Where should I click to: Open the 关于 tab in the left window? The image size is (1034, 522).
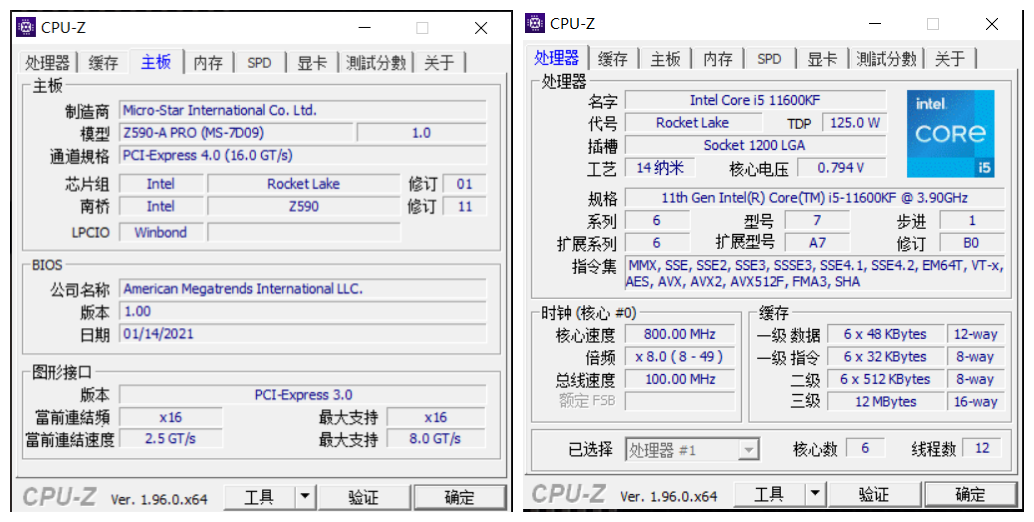[440, 63]
